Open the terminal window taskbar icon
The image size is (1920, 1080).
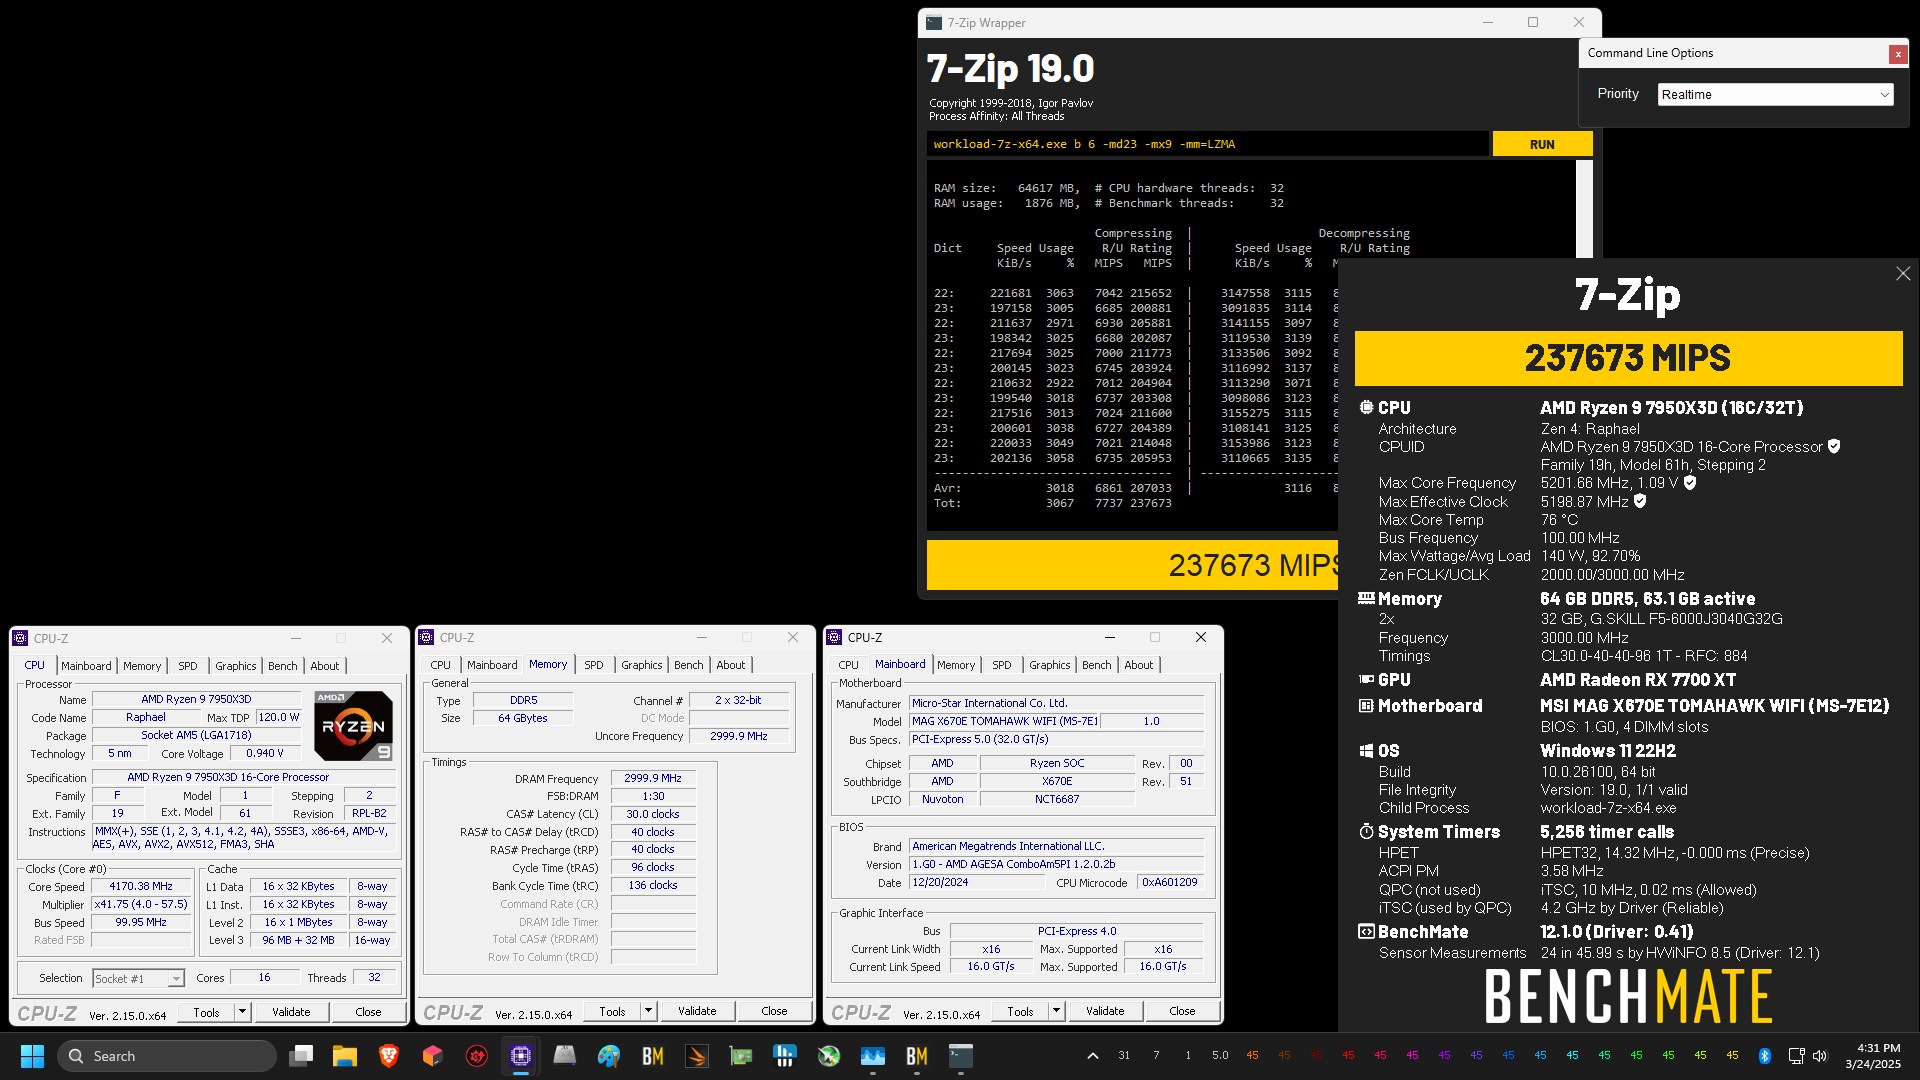point(961,1056)
